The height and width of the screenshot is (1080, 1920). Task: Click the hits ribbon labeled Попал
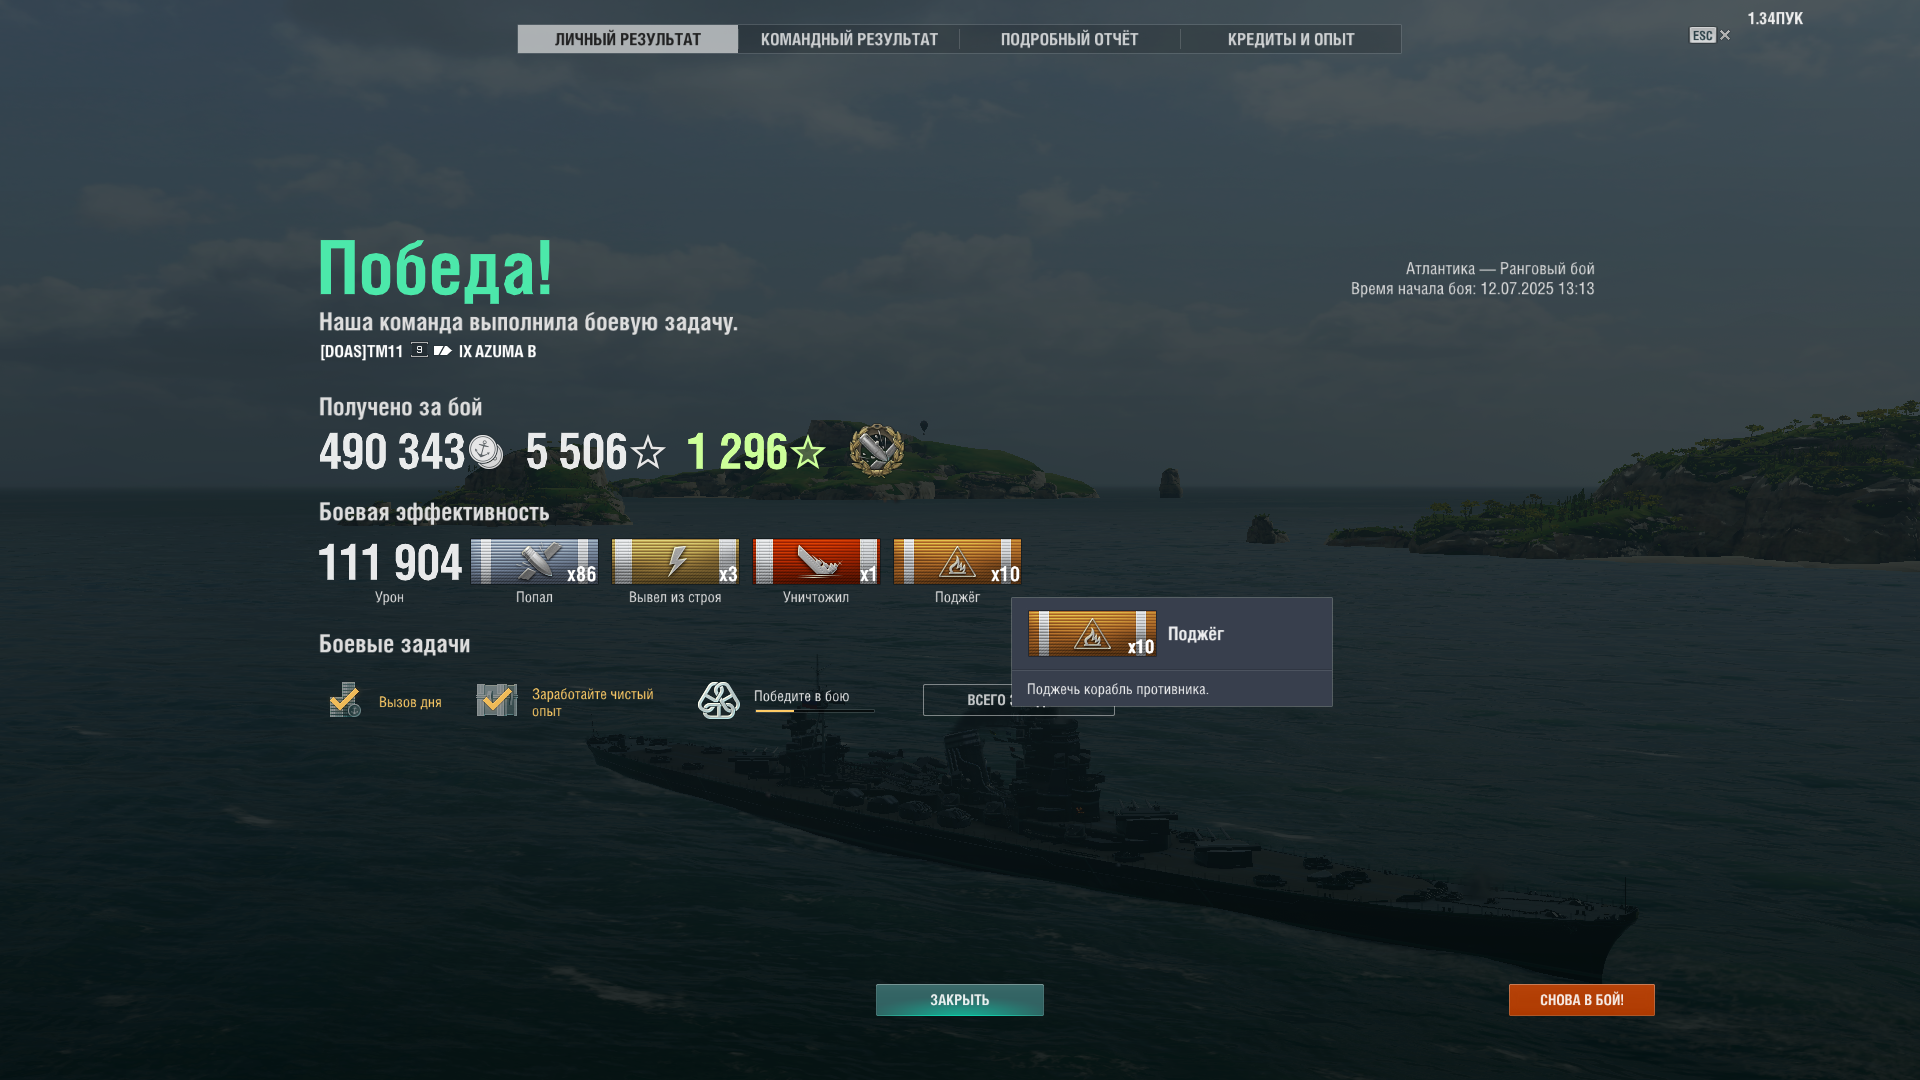(x=534, y=562)
